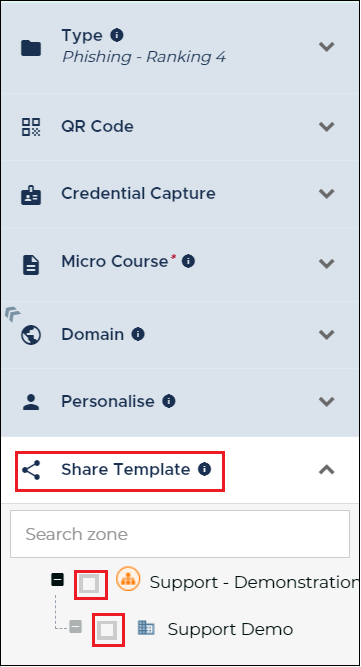This screenshot has height=667, width=361.
Task: Click the info icon beside Micro Course
Action: coord(188,261)
